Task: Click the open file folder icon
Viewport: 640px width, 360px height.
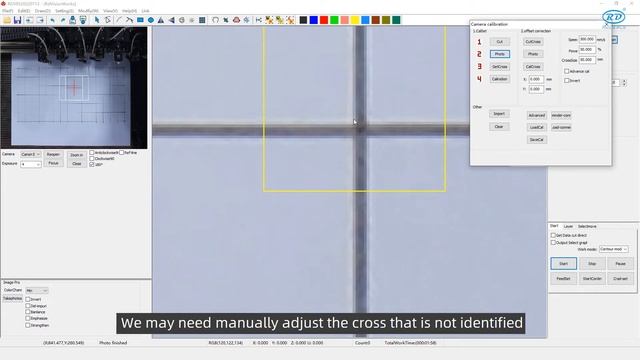Action: coord(7,20)
